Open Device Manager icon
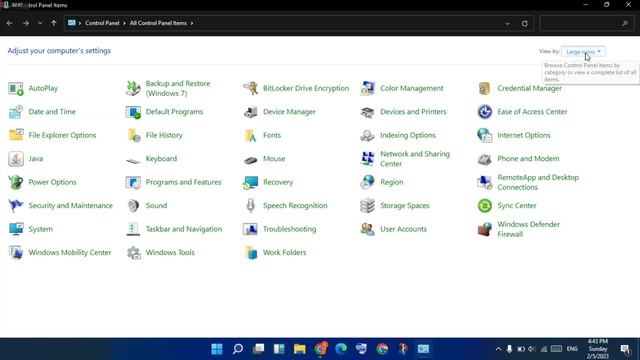This screenshot has height=360, width=640. [x=251, y=112]
